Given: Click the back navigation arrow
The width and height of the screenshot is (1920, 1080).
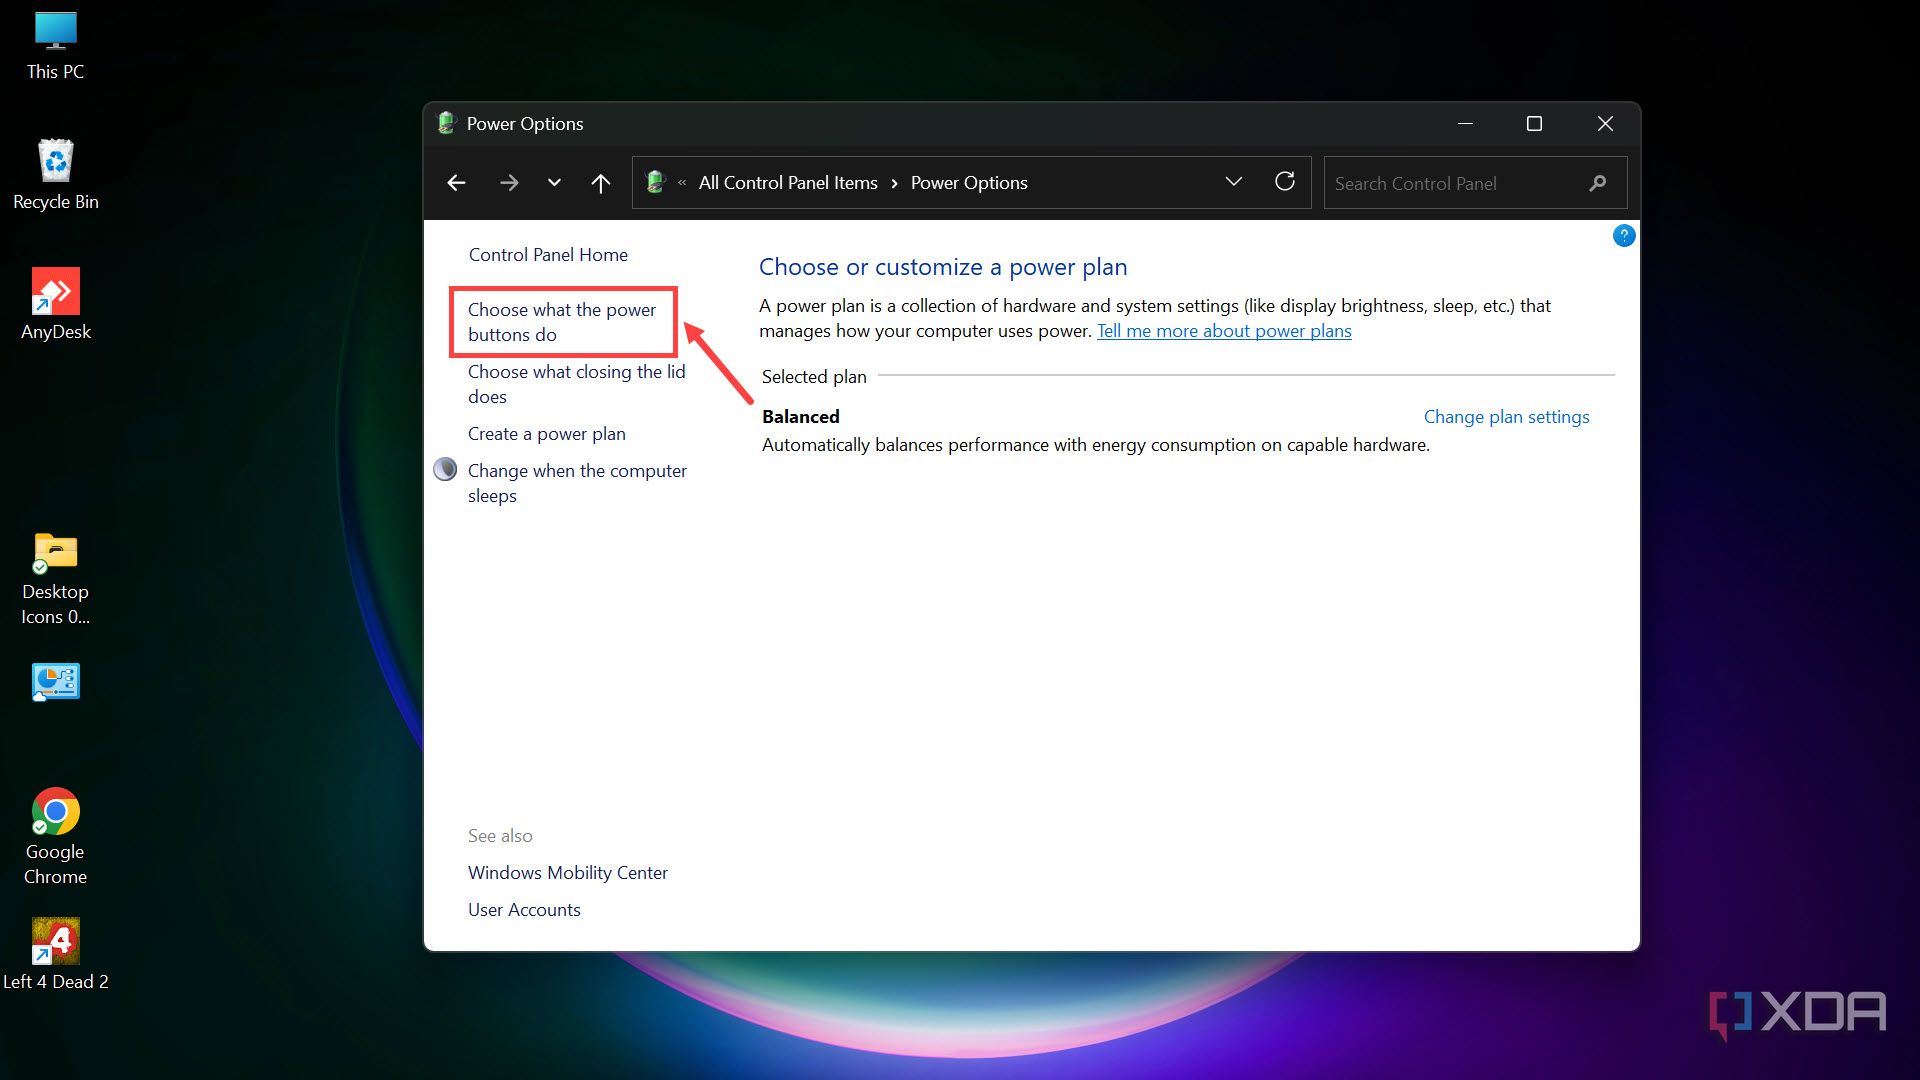Looking at the screenshot, I should [x=456, y=183].
